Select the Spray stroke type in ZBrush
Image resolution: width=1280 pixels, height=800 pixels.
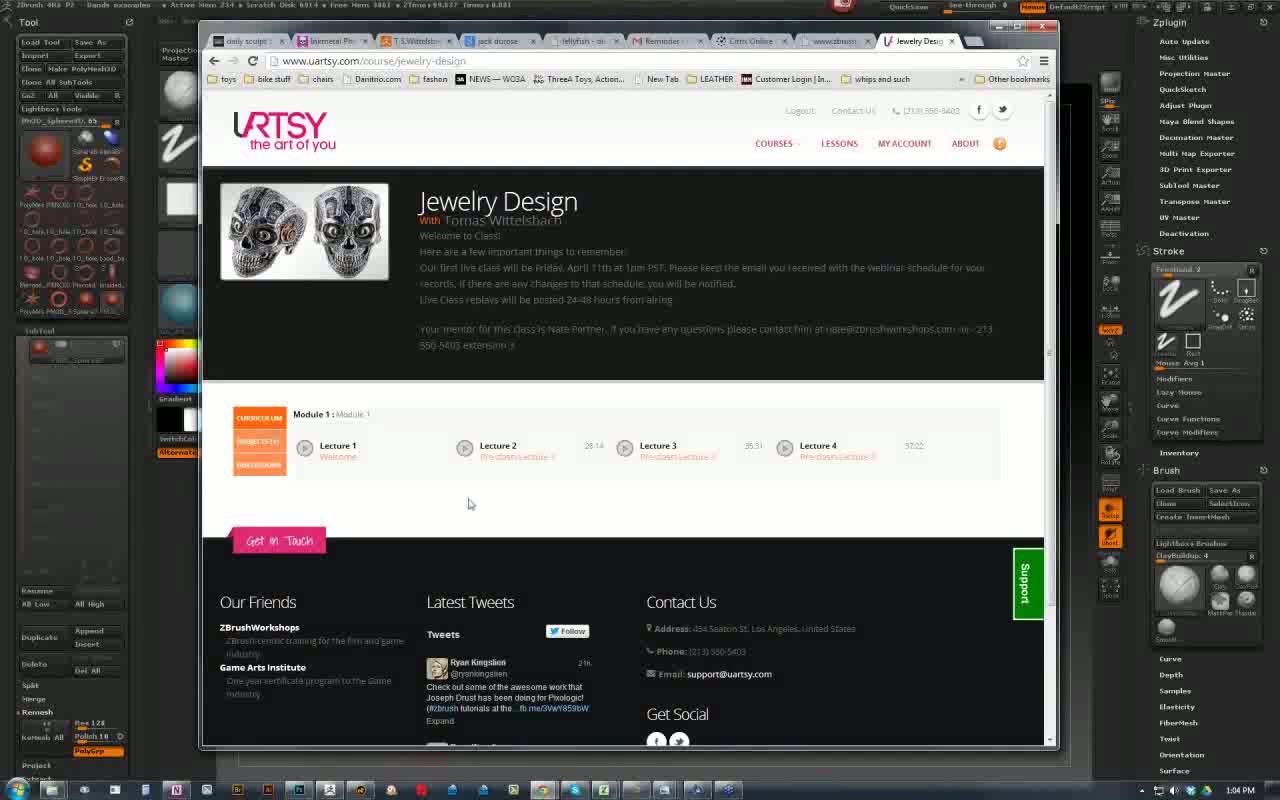pos(1246,317)
